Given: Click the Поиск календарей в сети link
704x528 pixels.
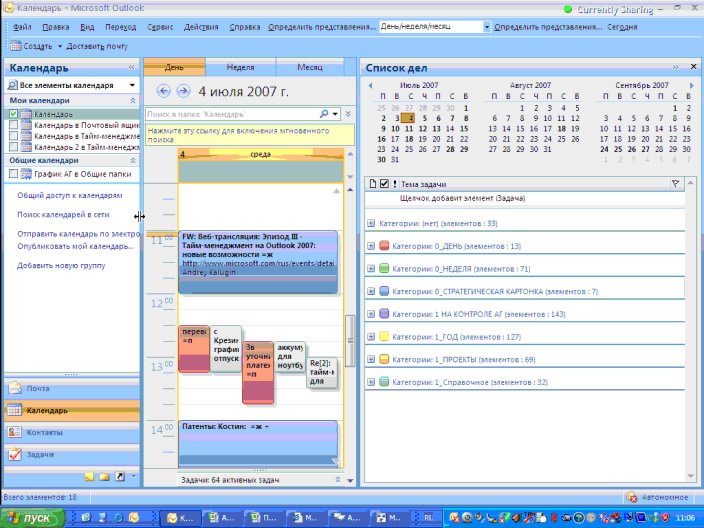Looking at the screenshot, I should point(63,215).
